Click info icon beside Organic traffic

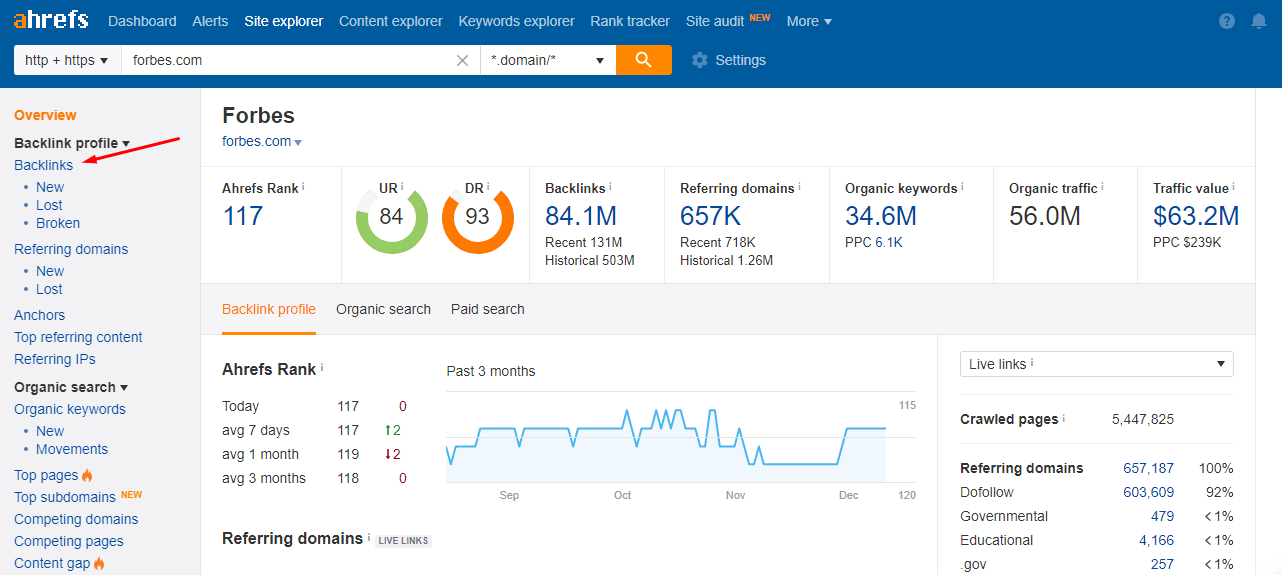tap(1103, 187)
